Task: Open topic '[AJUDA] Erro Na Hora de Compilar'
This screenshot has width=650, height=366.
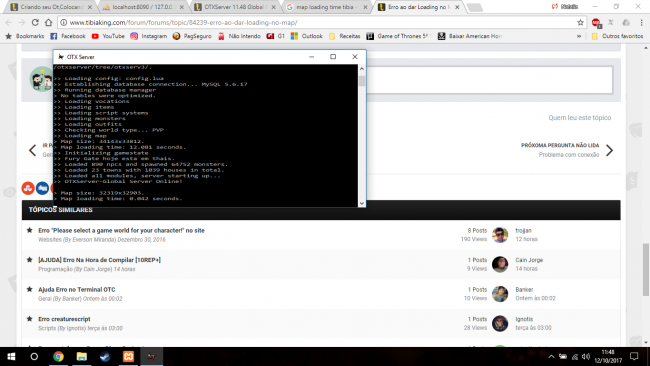Action: pos(99,260)
